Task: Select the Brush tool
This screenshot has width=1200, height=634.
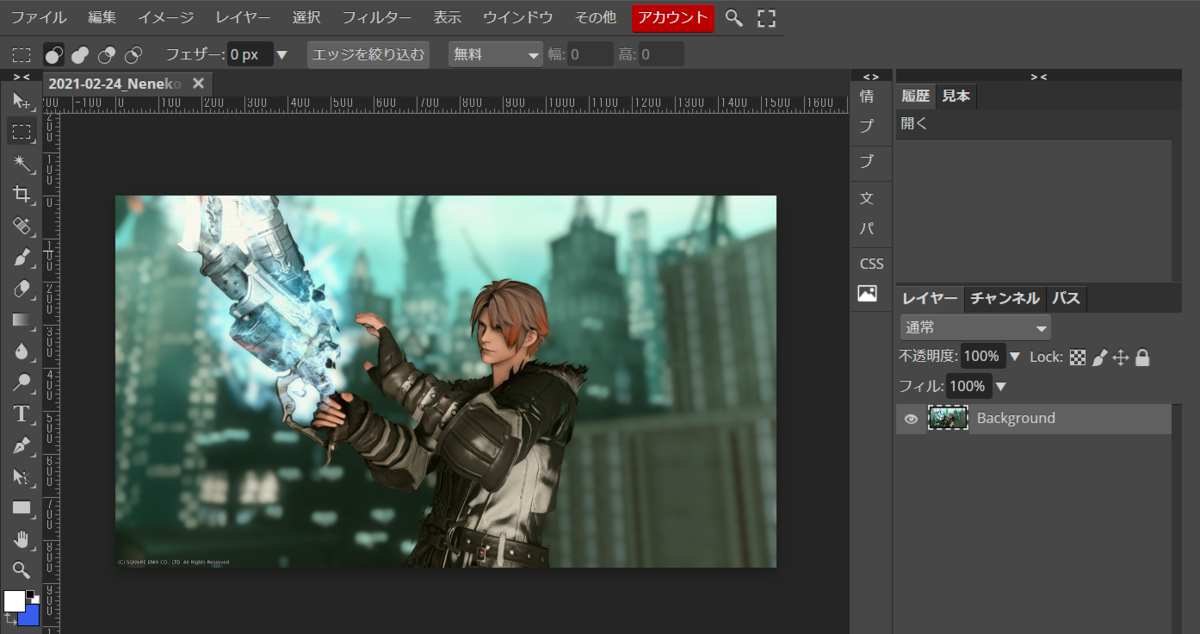Action: click(21, 257)
